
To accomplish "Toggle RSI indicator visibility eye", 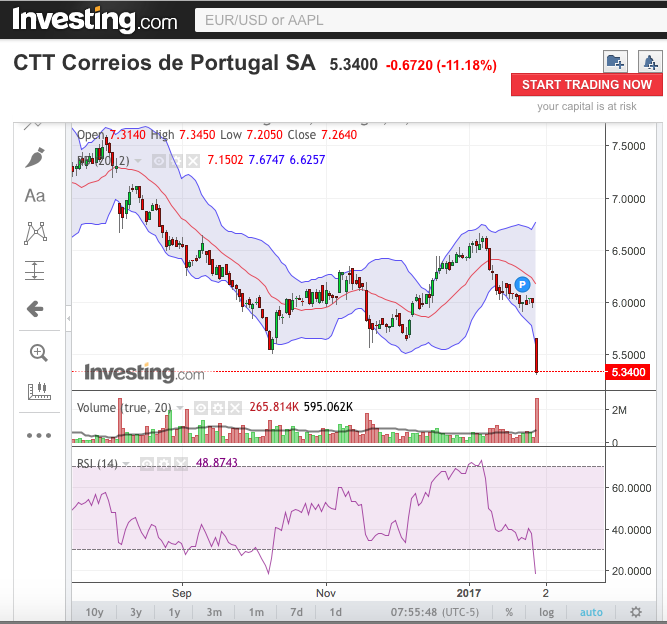I will coord(147,464).
